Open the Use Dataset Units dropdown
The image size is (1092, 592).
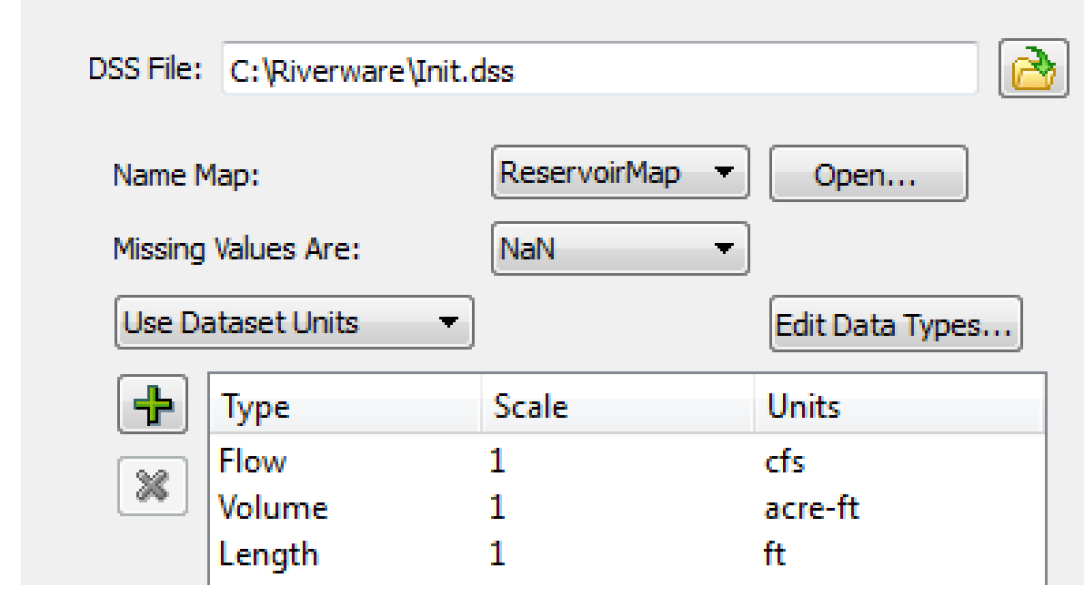click(294, 322)
